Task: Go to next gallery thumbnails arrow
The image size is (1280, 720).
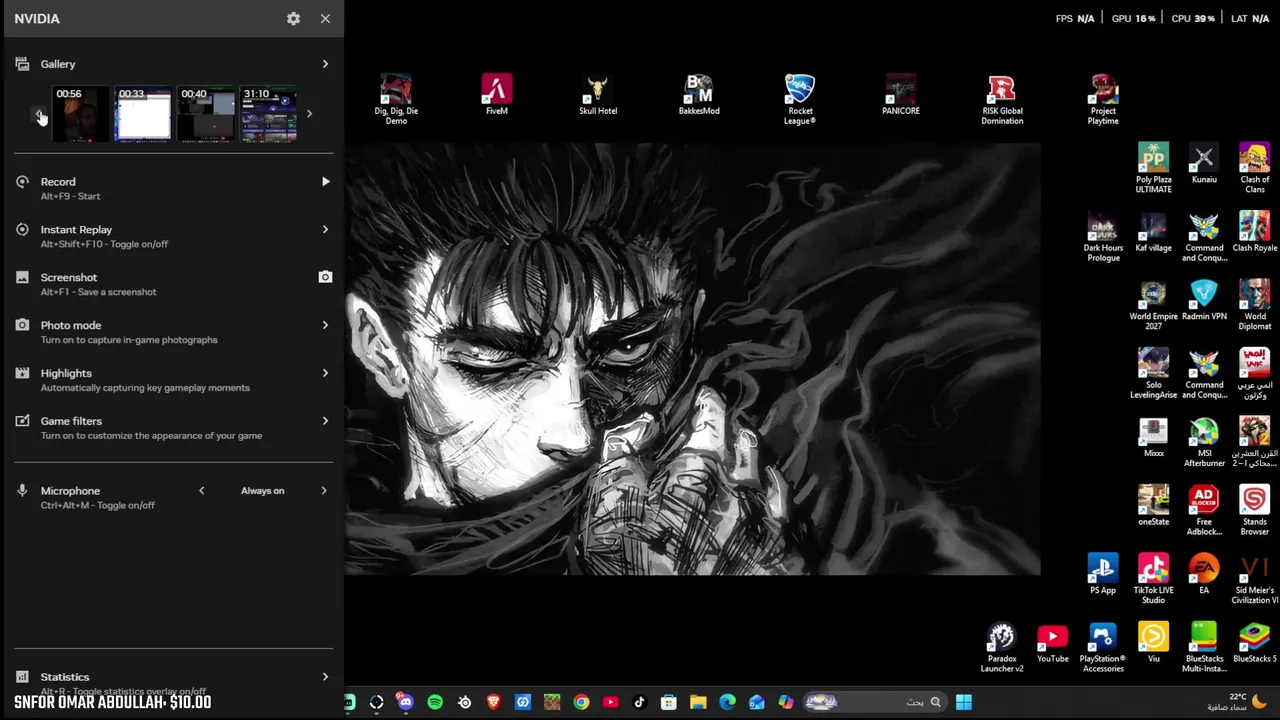Action: tap(309, 114)
